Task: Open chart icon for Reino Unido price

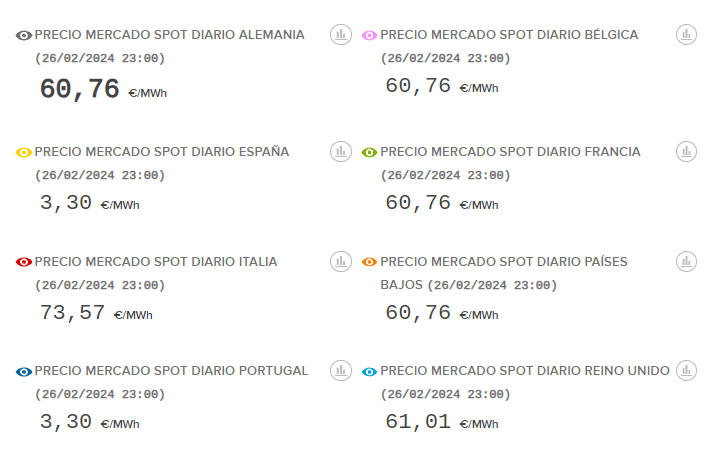Action: (x=686, y=371)
